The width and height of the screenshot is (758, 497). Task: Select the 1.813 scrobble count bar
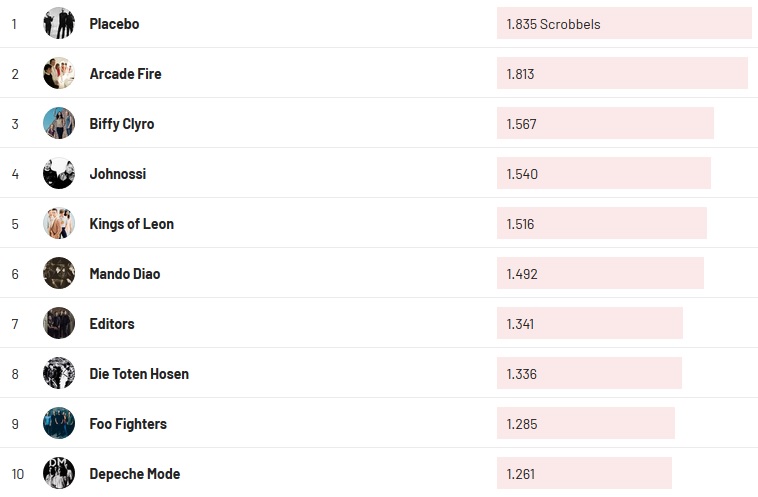tap(621, 73)
